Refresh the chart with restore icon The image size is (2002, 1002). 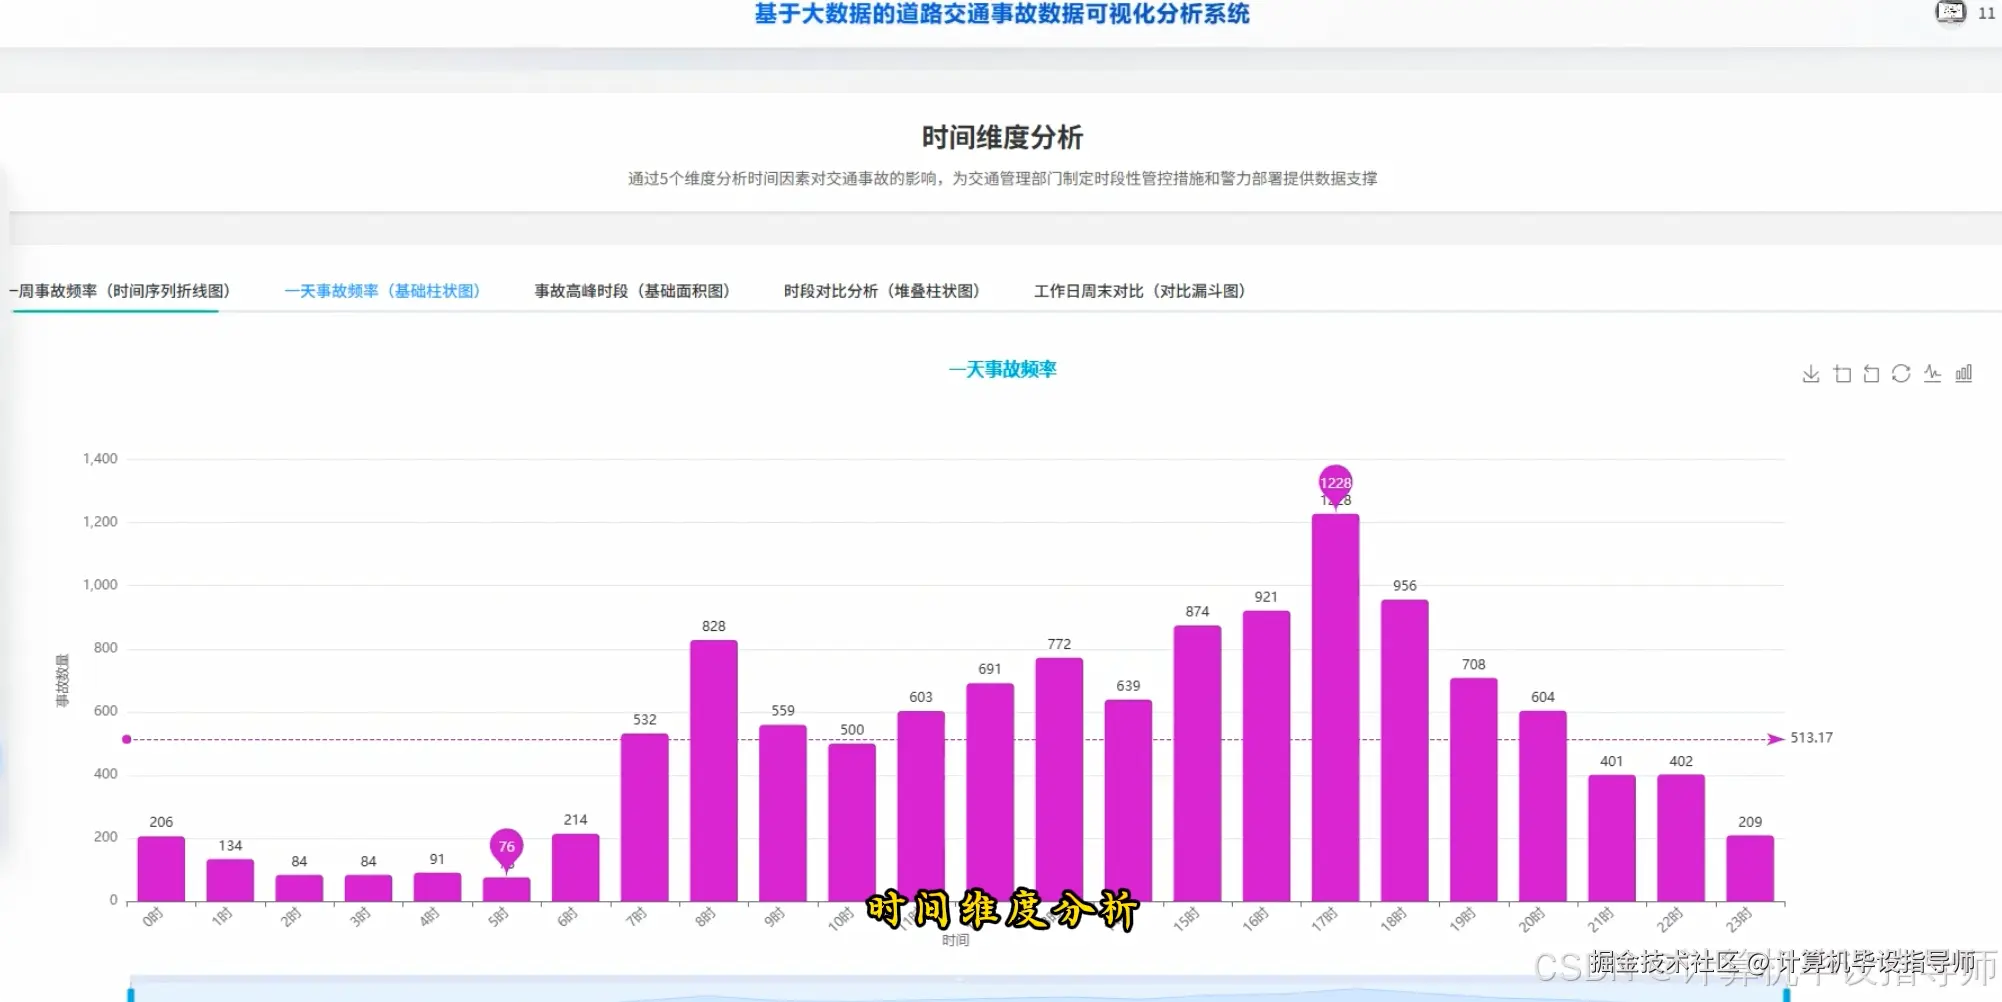click(1900, 373)
